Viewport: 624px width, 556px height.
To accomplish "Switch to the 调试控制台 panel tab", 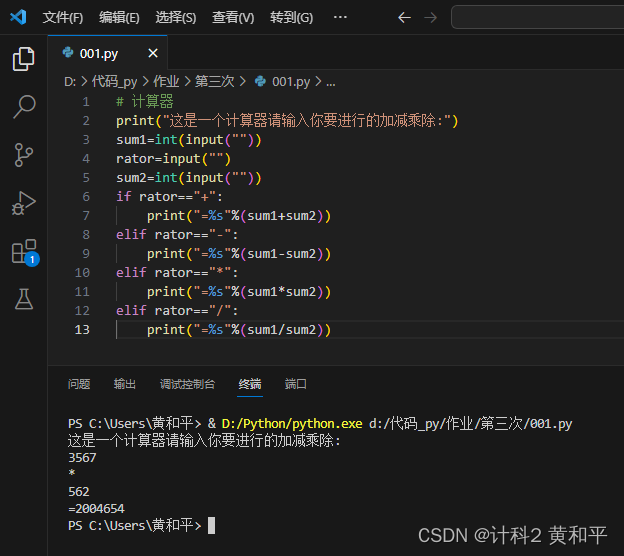I will [187, 384].
